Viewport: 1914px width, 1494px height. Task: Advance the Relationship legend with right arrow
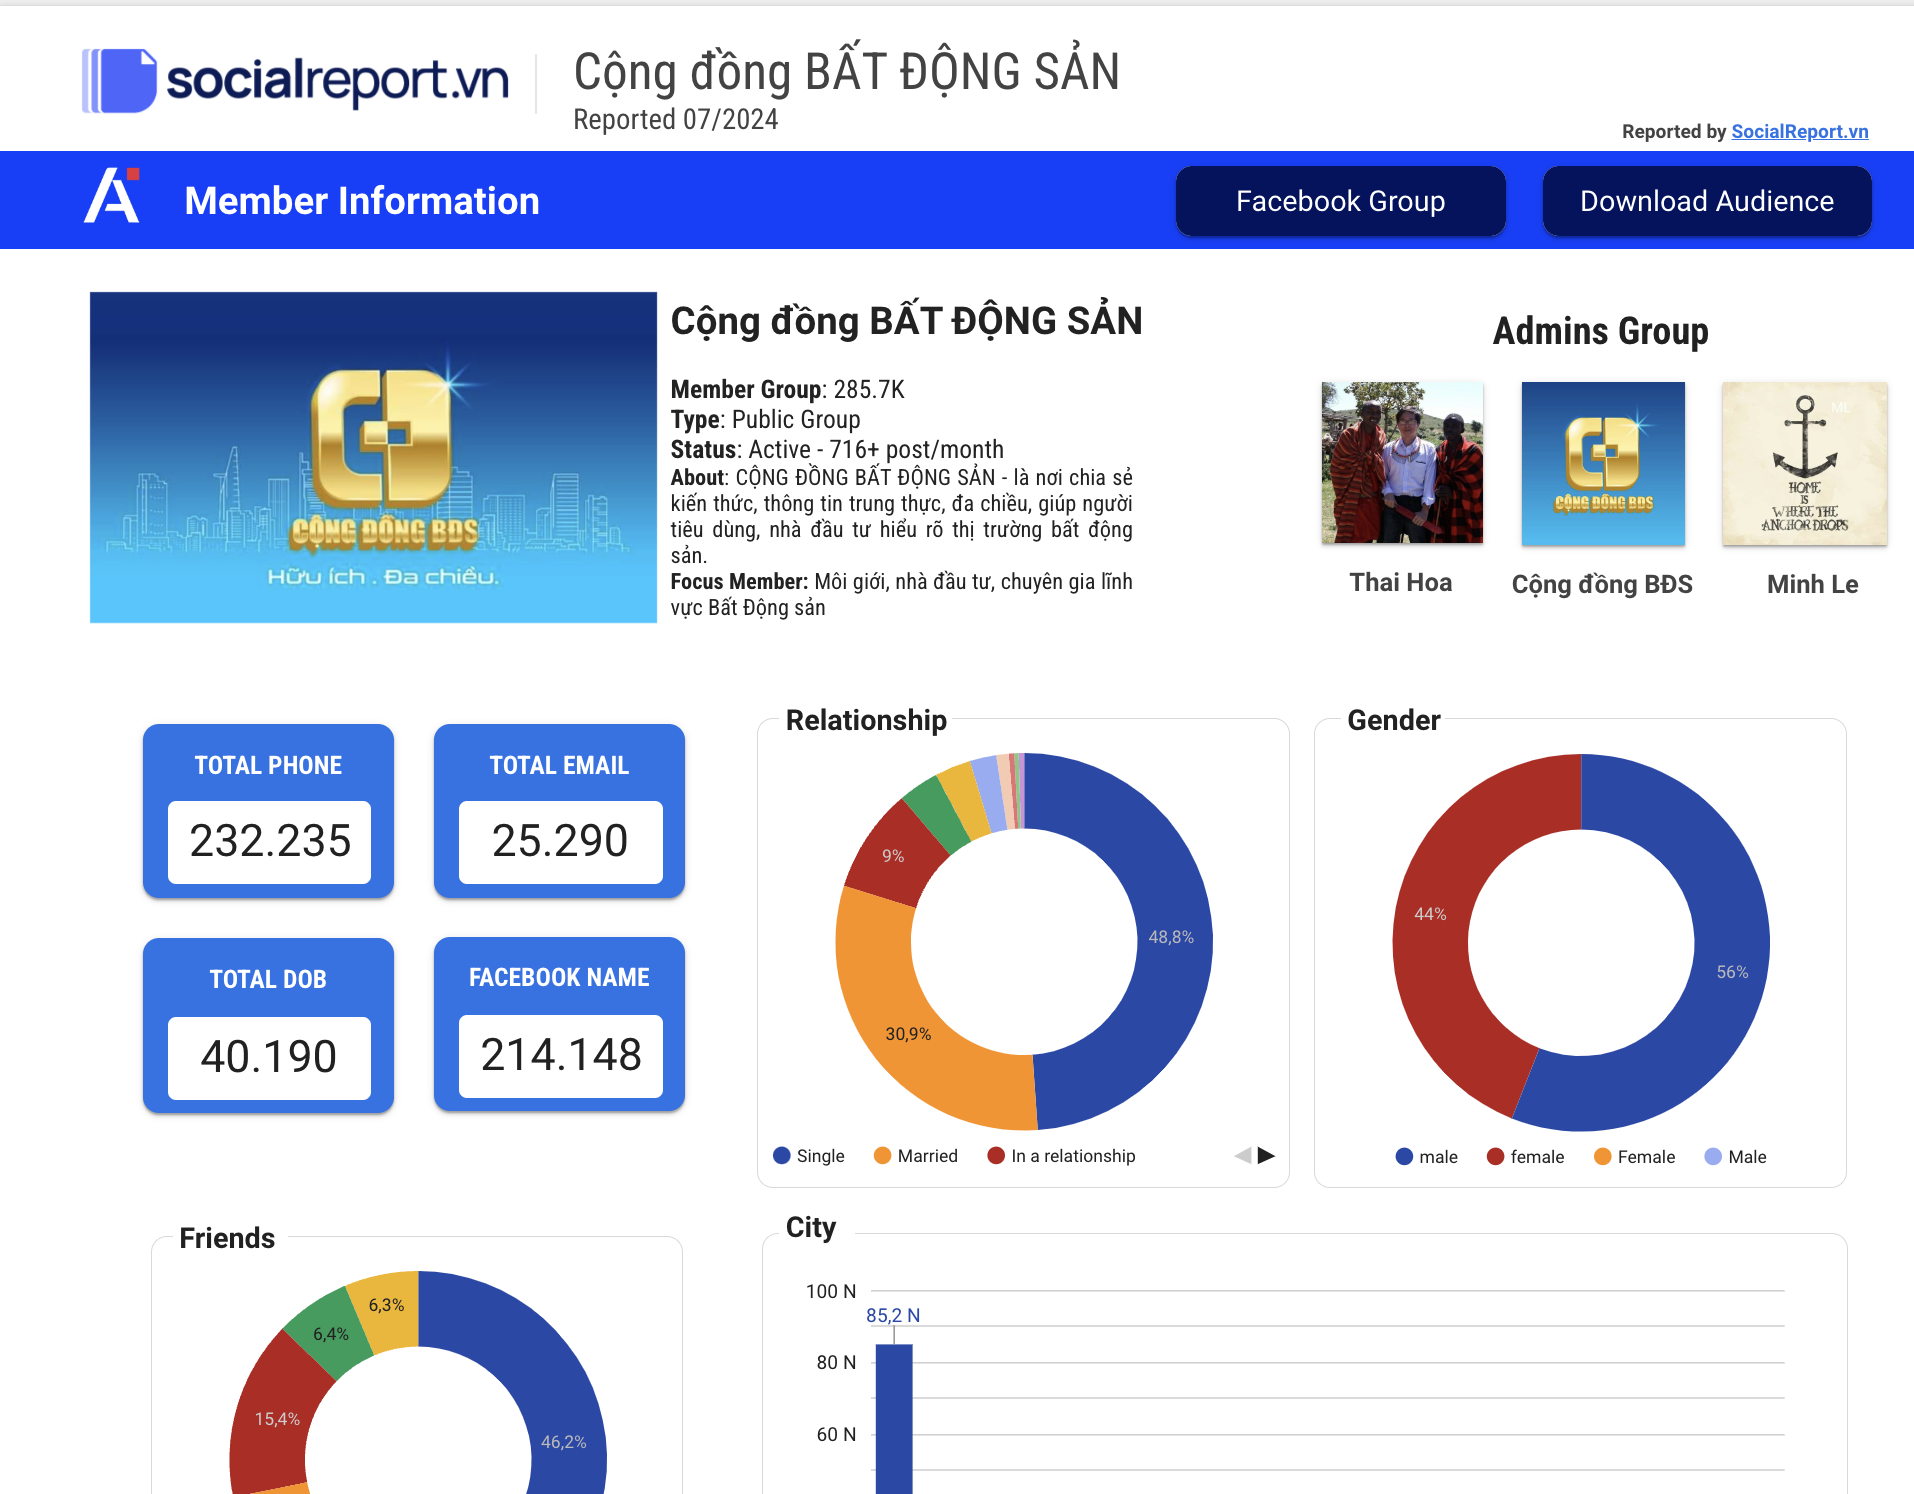[1266, 1155]
